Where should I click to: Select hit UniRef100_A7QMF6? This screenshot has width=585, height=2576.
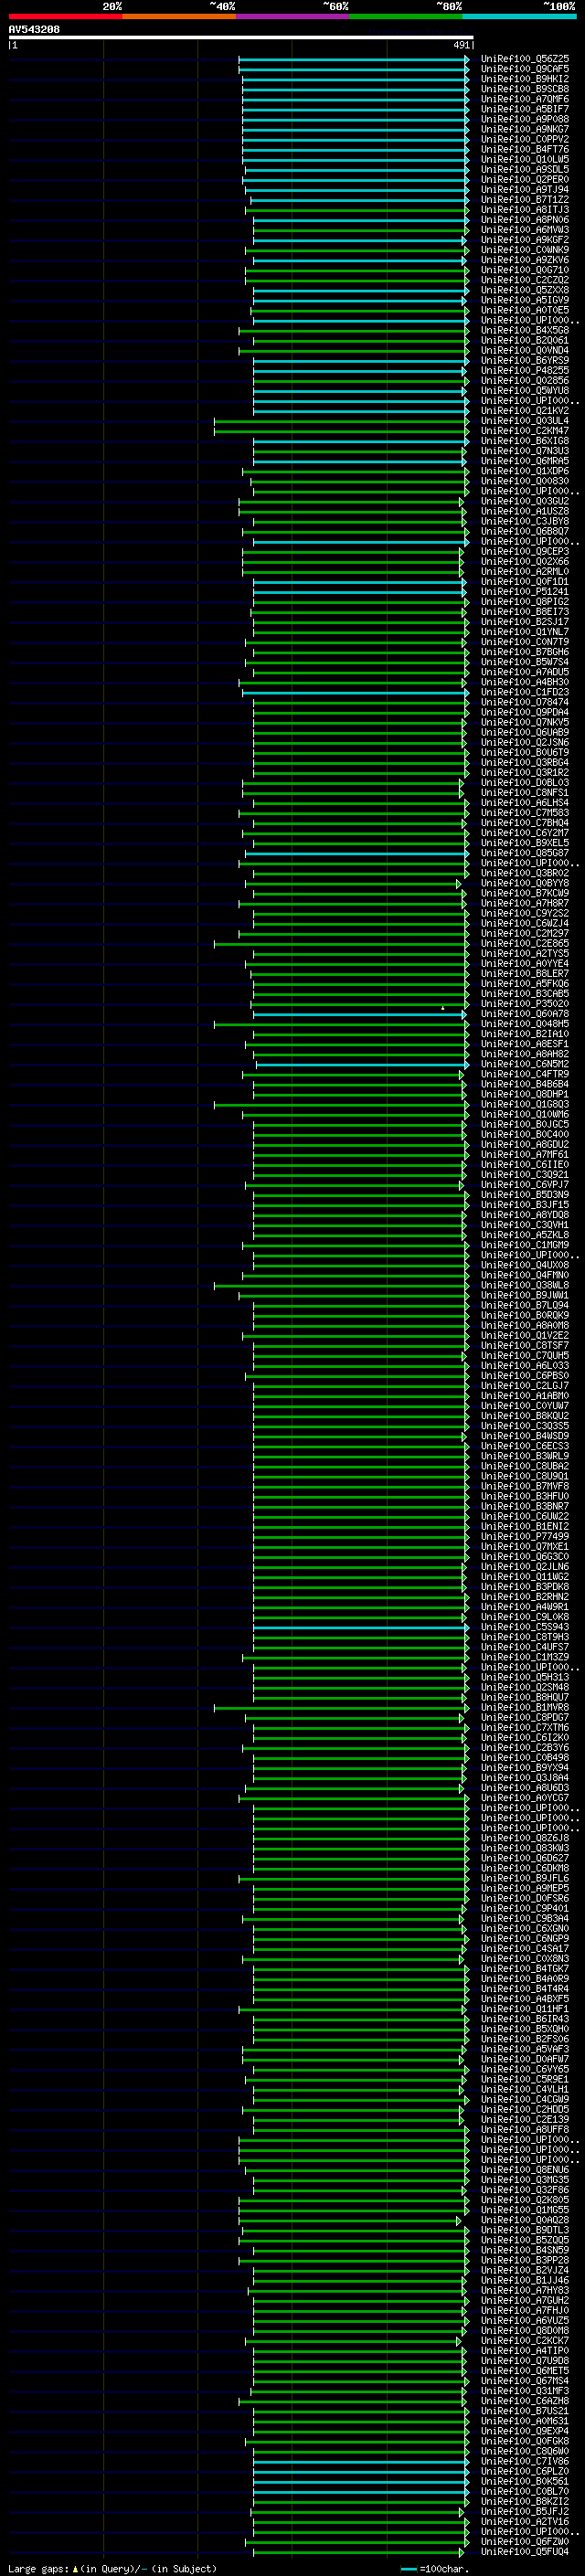click(525, 99)
